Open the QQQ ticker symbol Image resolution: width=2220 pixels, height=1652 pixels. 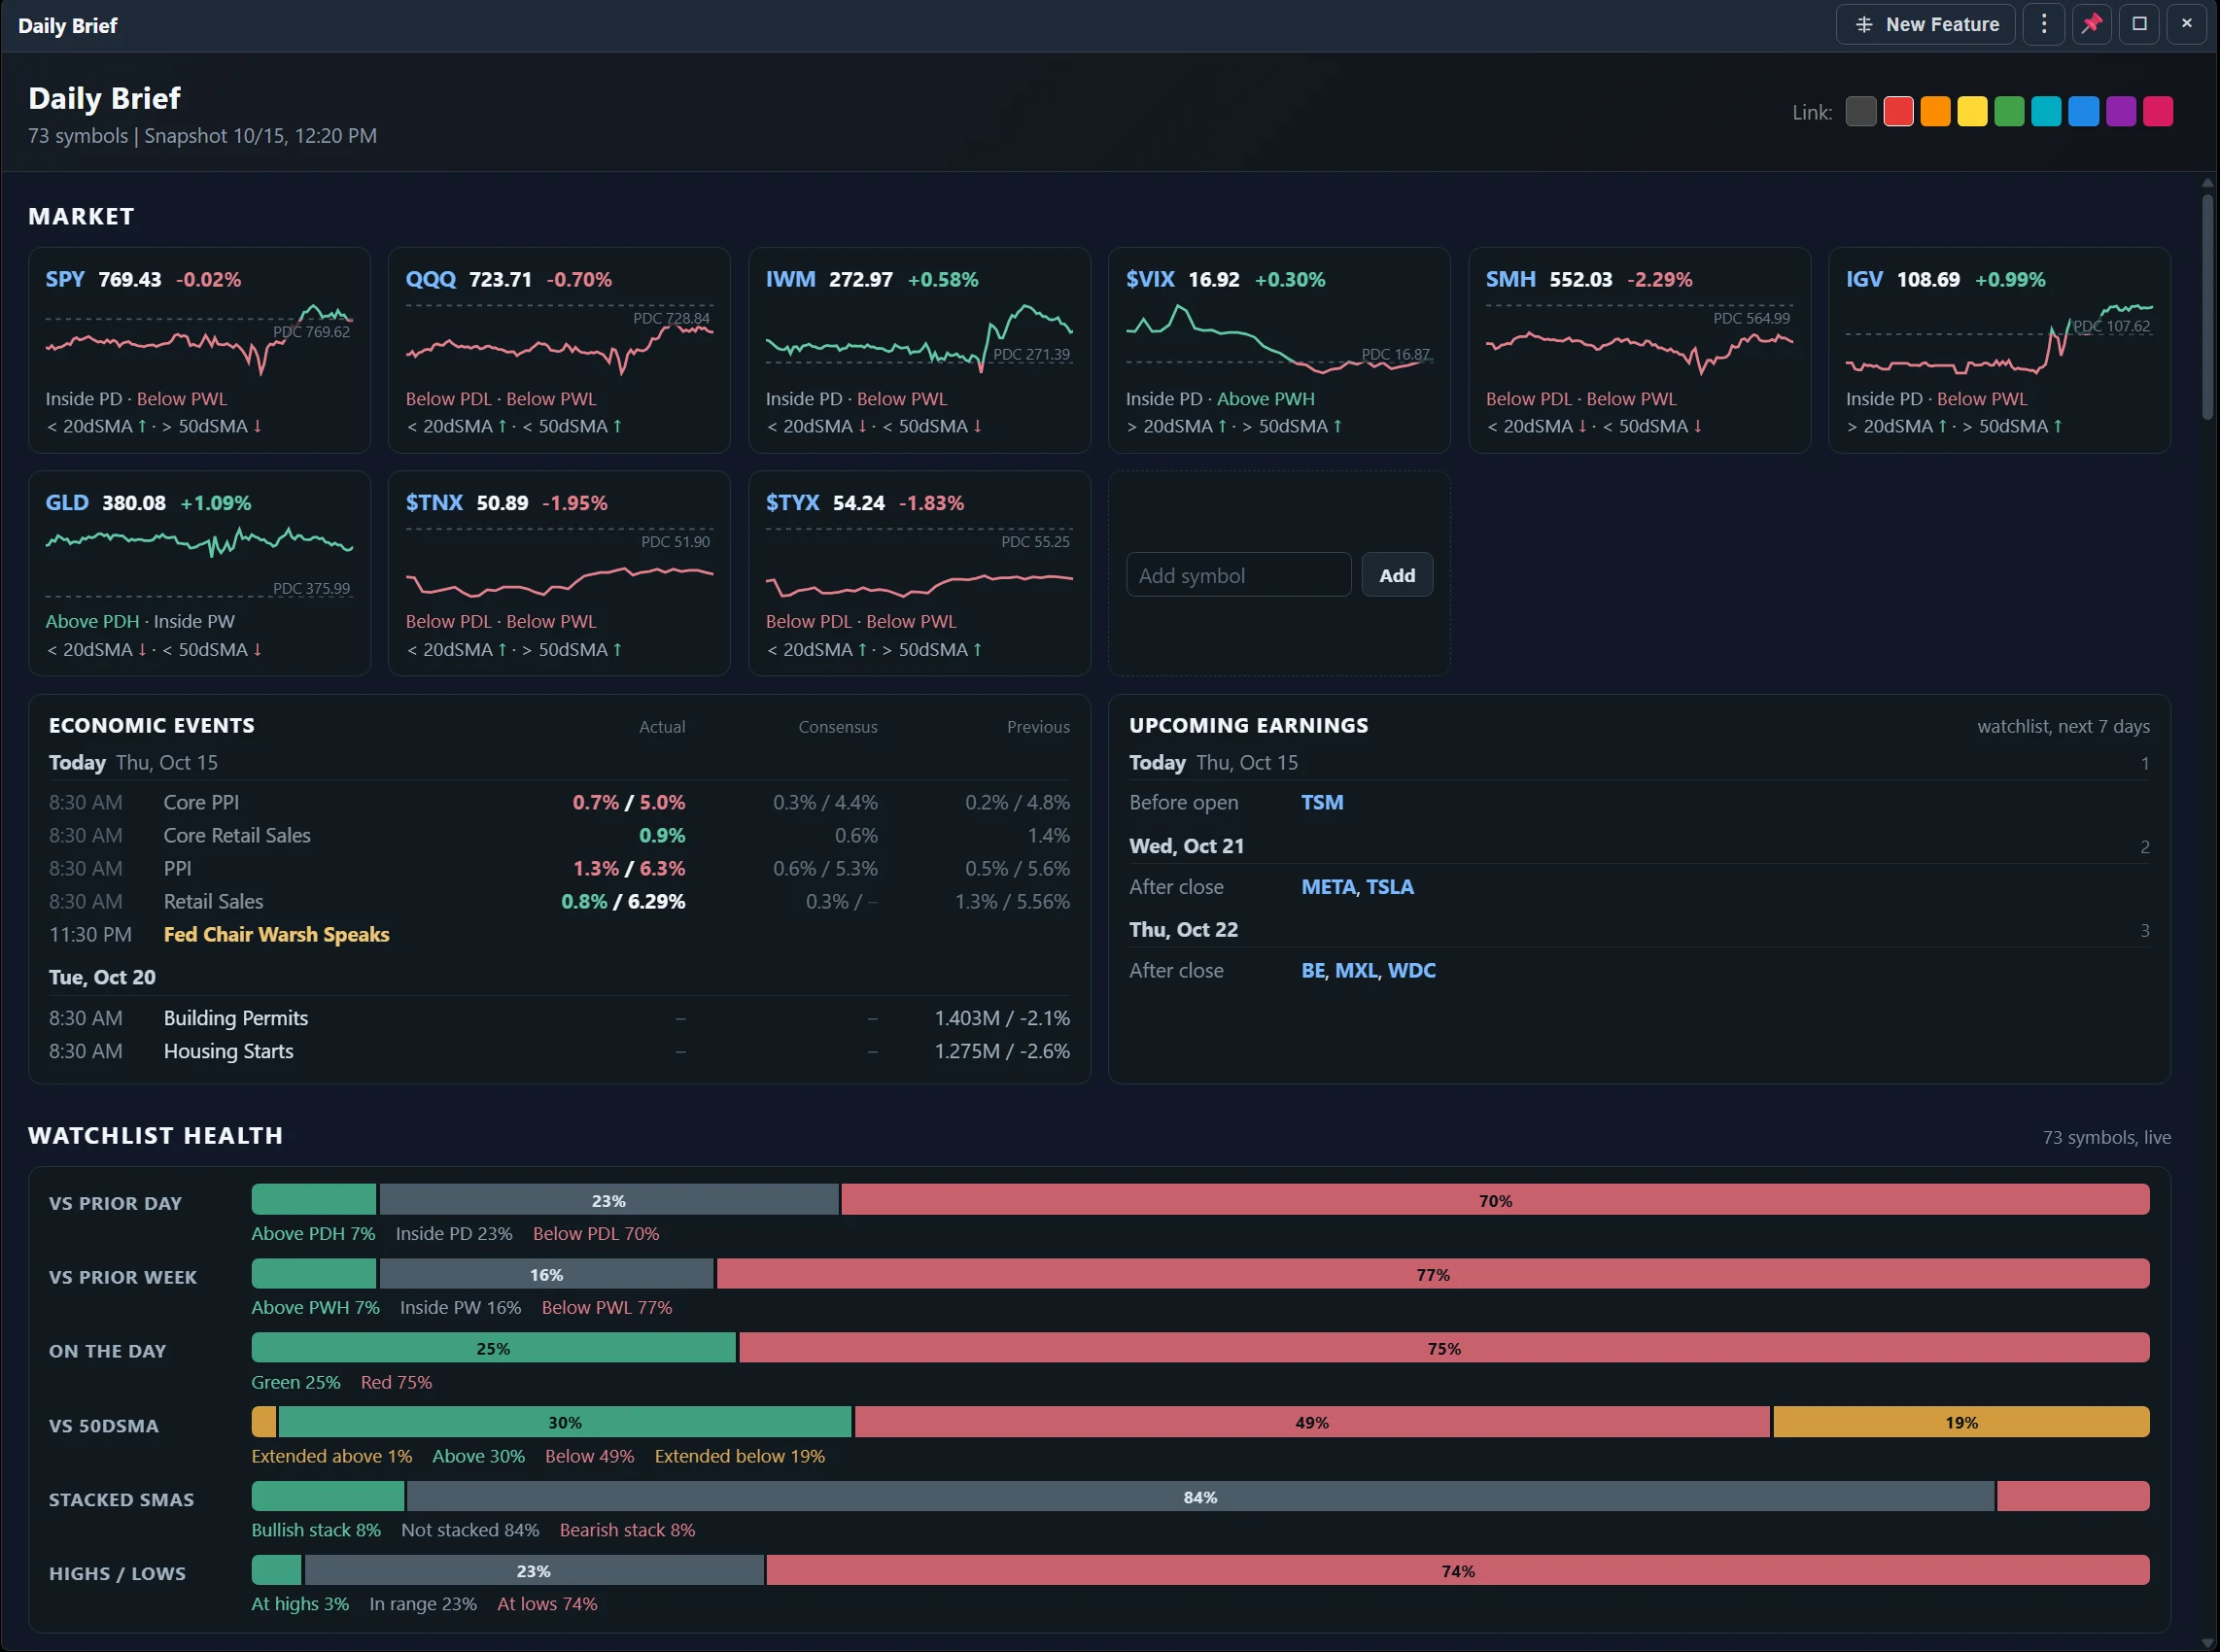[430, 279]
